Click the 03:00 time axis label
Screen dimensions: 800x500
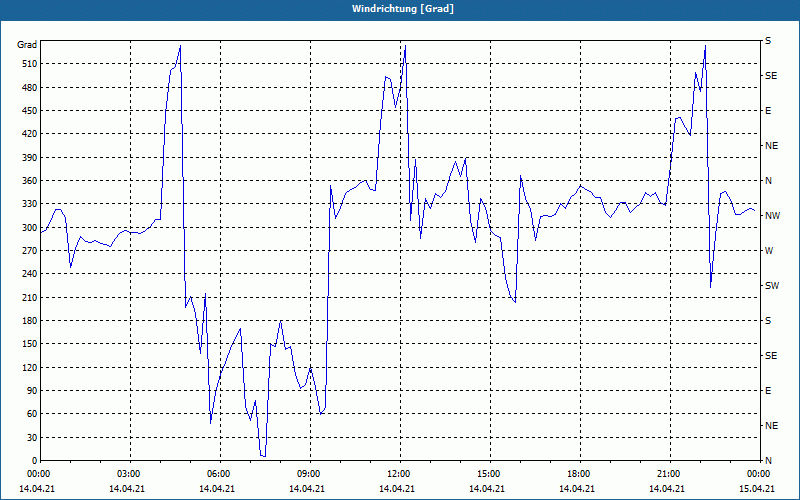click(x=130, y=474)
